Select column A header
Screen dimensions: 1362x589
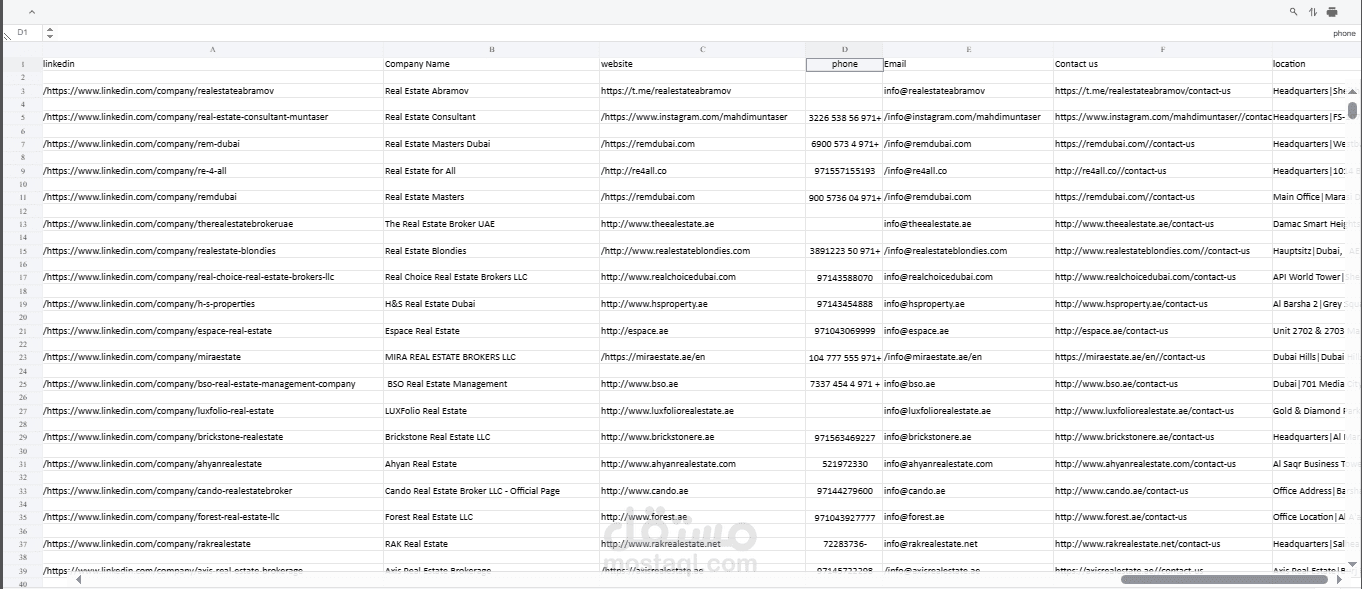[213, 49]
